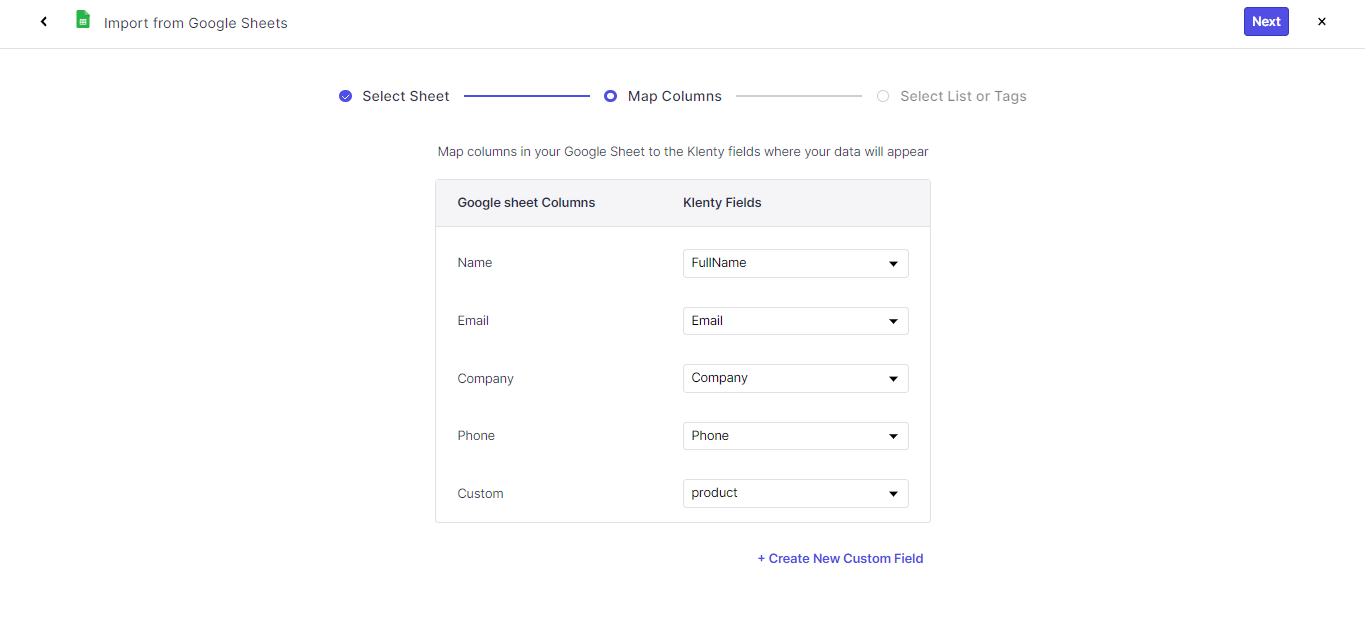Click the dropdown arrow in the product selector

click(893, 494)
